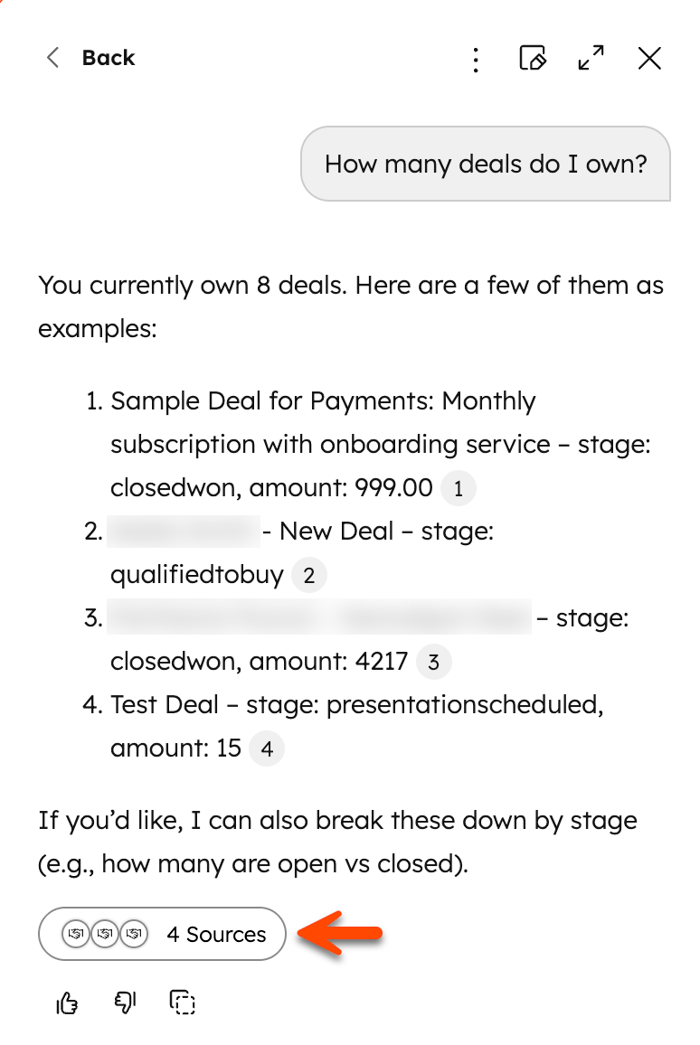Close the assistant panel

(649, 58)
